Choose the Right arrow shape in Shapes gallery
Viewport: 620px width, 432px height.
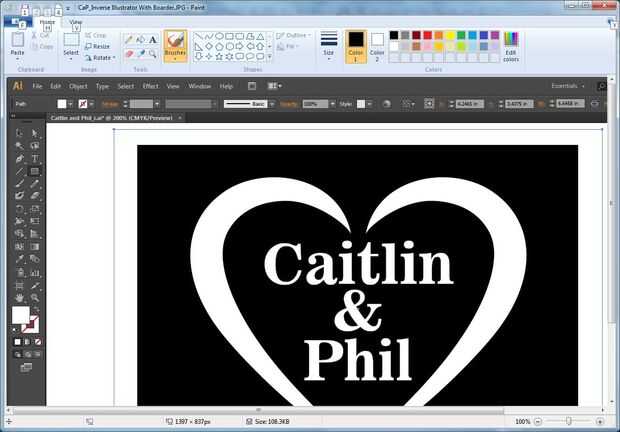pos(240,47)
